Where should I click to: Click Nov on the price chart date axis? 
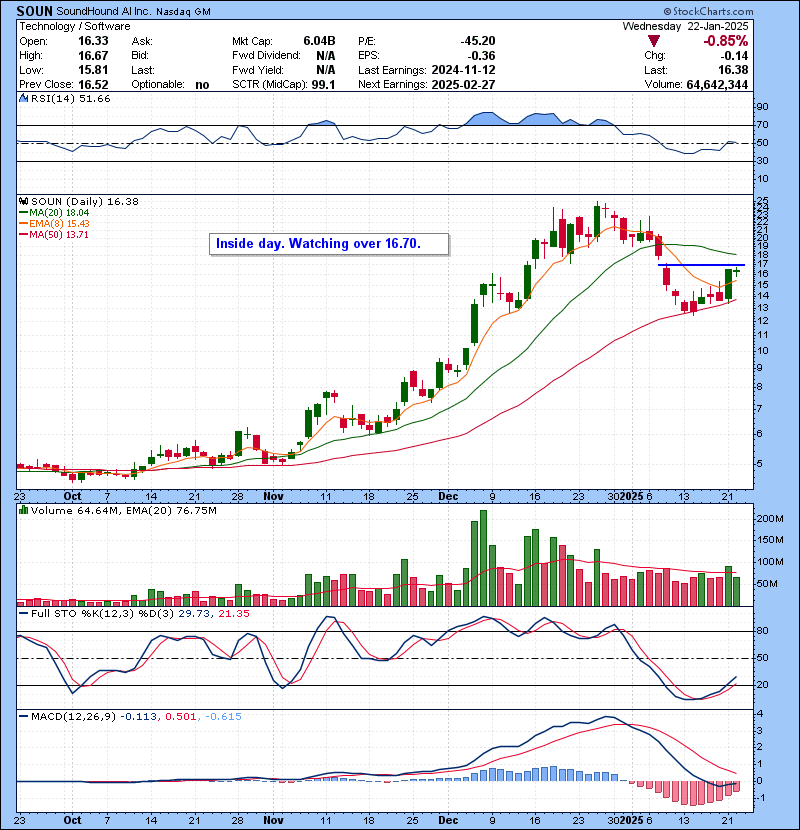coord(273,496)
